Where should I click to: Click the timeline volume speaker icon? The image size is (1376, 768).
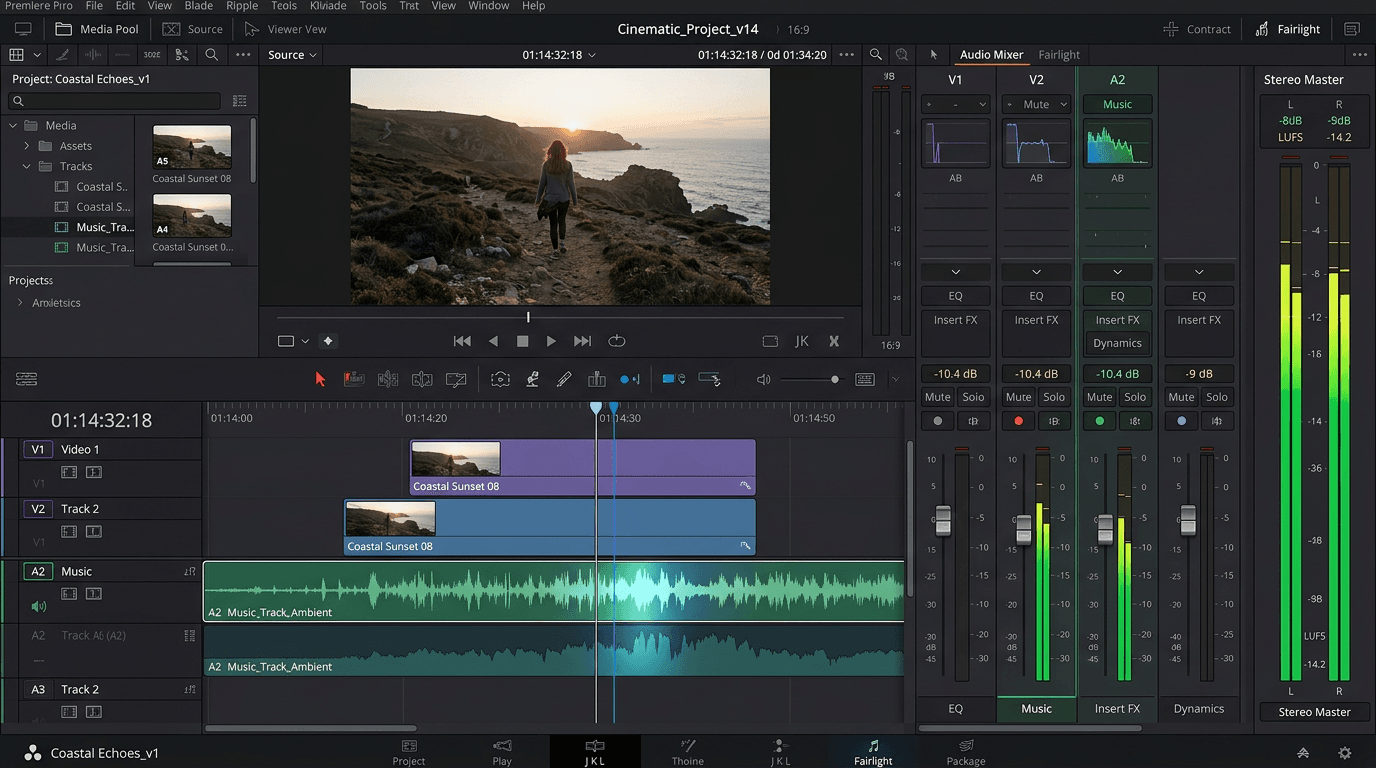pyautogui.click(x=764, y=379)
